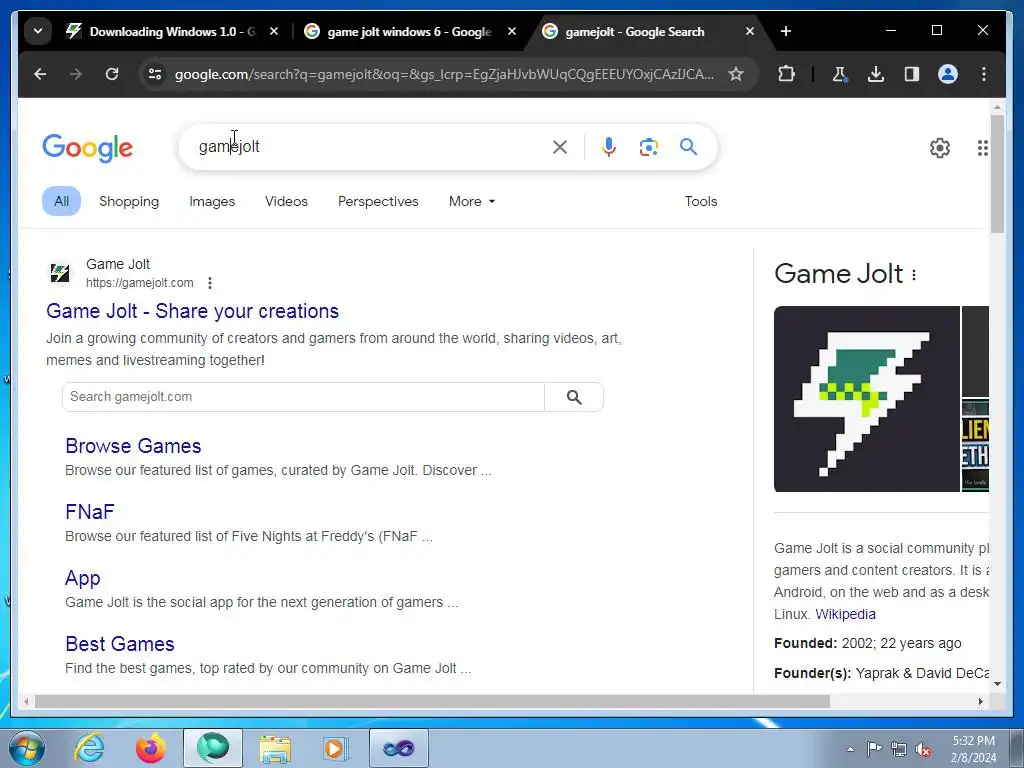Open the Chrome profile avatar
The height and width of the screenshot is (768, 1024).
[948, 74]
